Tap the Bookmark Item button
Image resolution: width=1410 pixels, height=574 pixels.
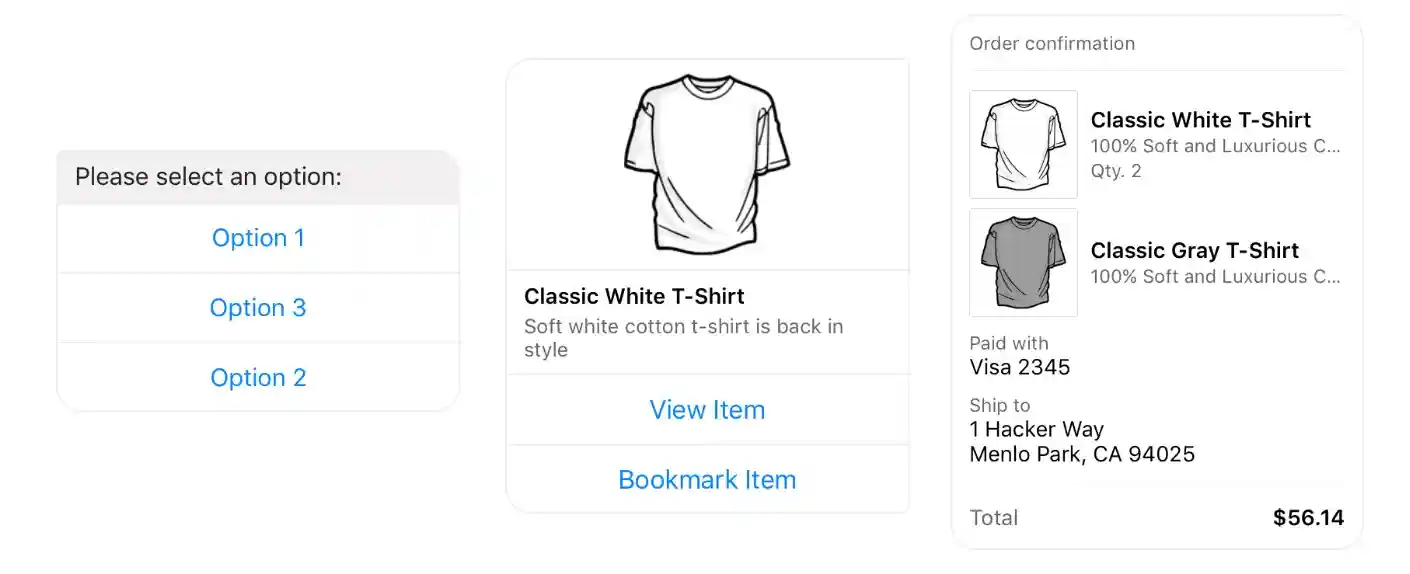(x=707, y=480)
